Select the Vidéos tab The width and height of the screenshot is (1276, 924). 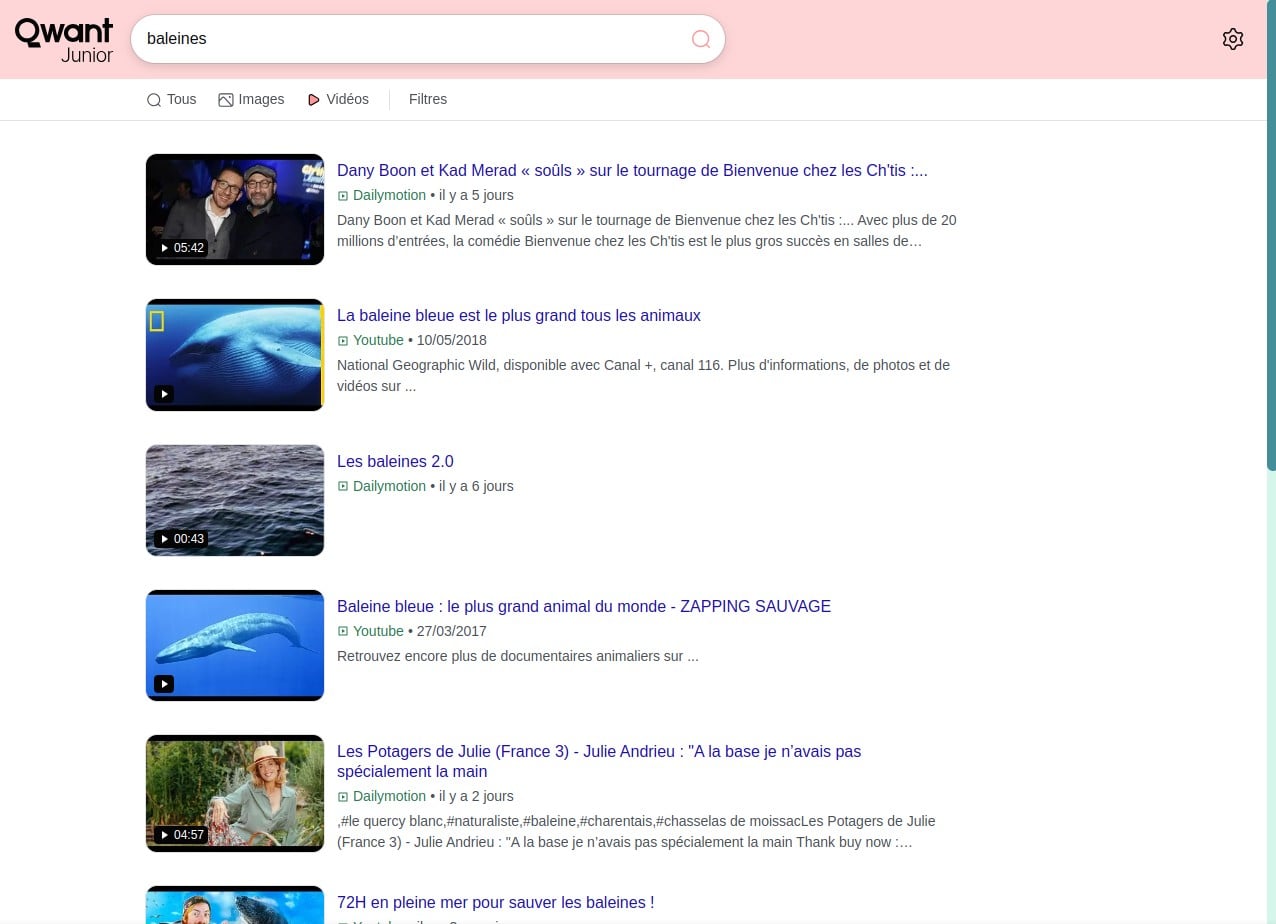coord(338,99)
